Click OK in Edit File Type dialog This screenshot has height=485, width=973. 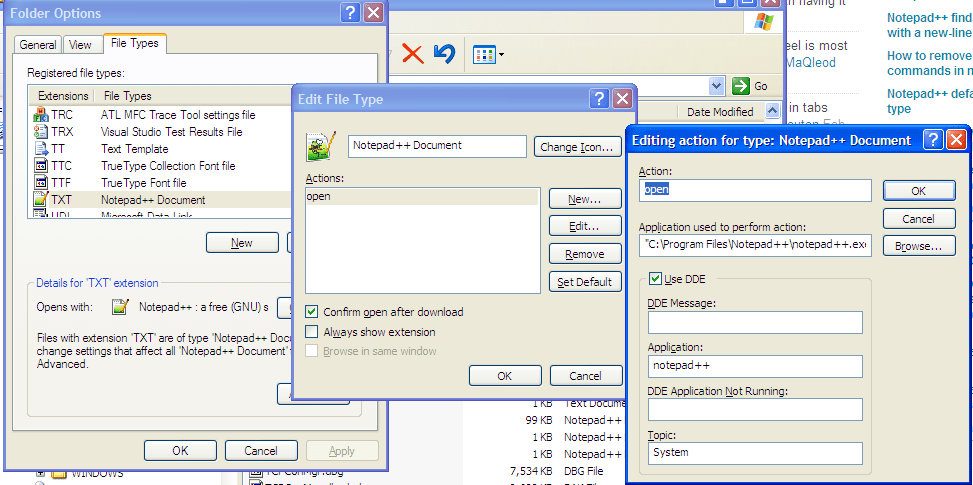pos(505,376)
